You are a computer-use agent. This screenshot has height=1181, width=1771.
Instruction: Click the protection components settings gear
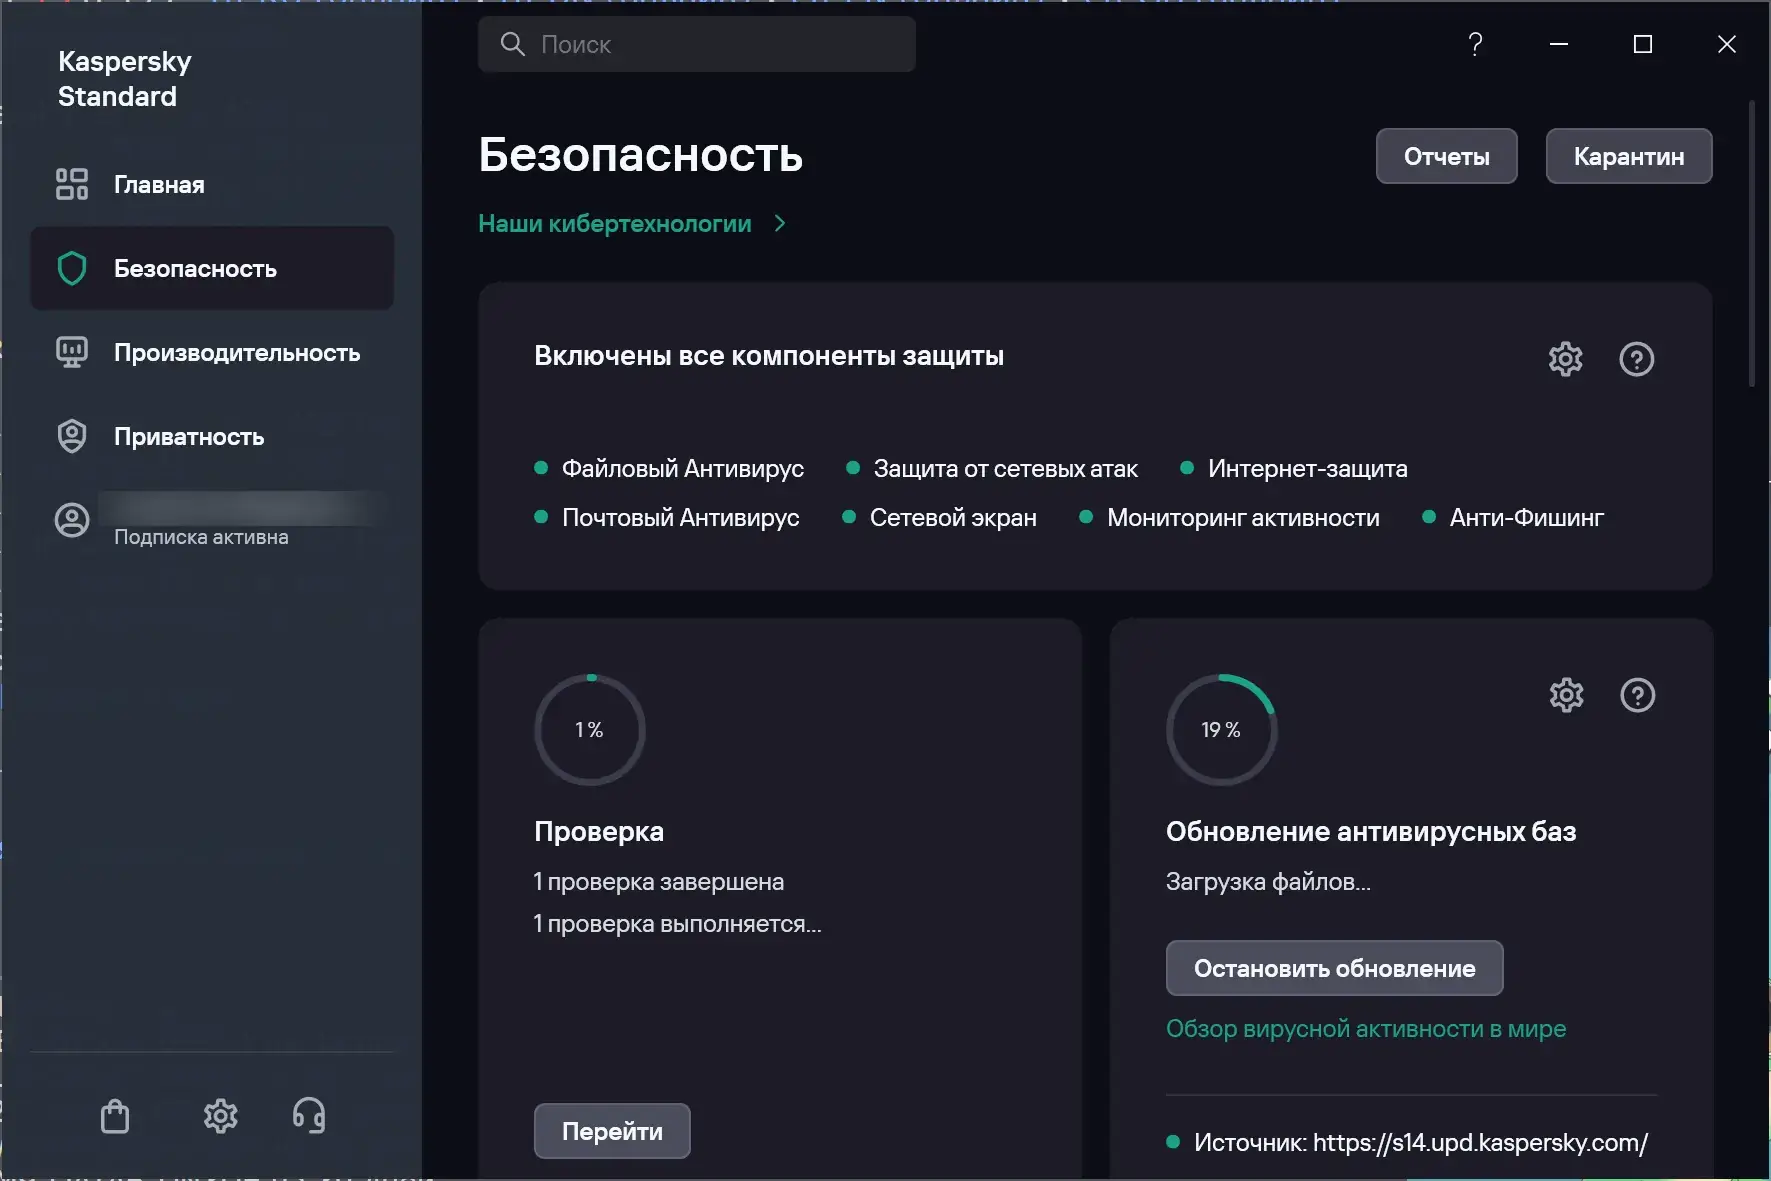1565,359
